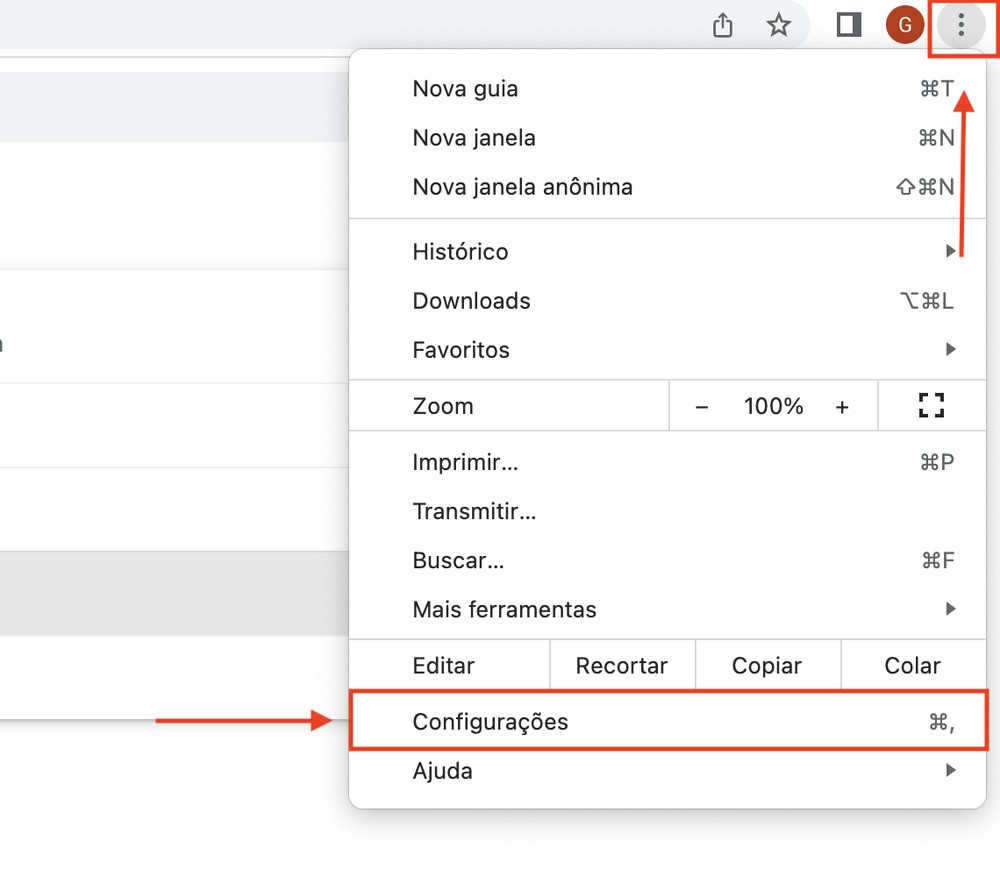Select Imprimir from the menu
Image resolution: width=1000 pixels, height=884 pixels.
(466, 462)
